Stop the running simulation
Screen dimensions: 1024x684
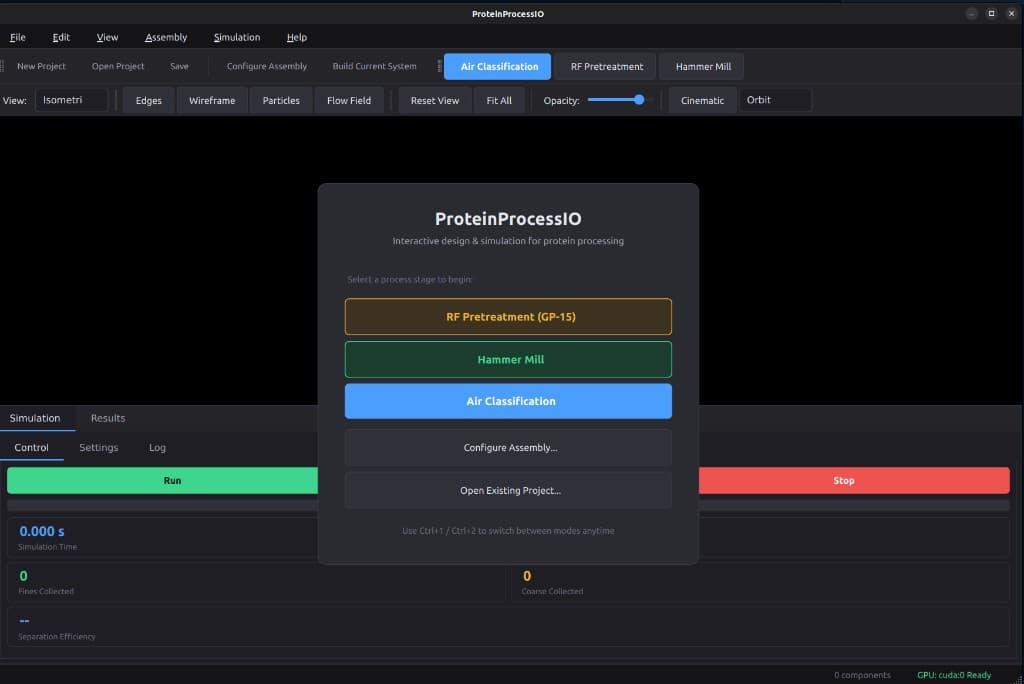click(842, 480)
